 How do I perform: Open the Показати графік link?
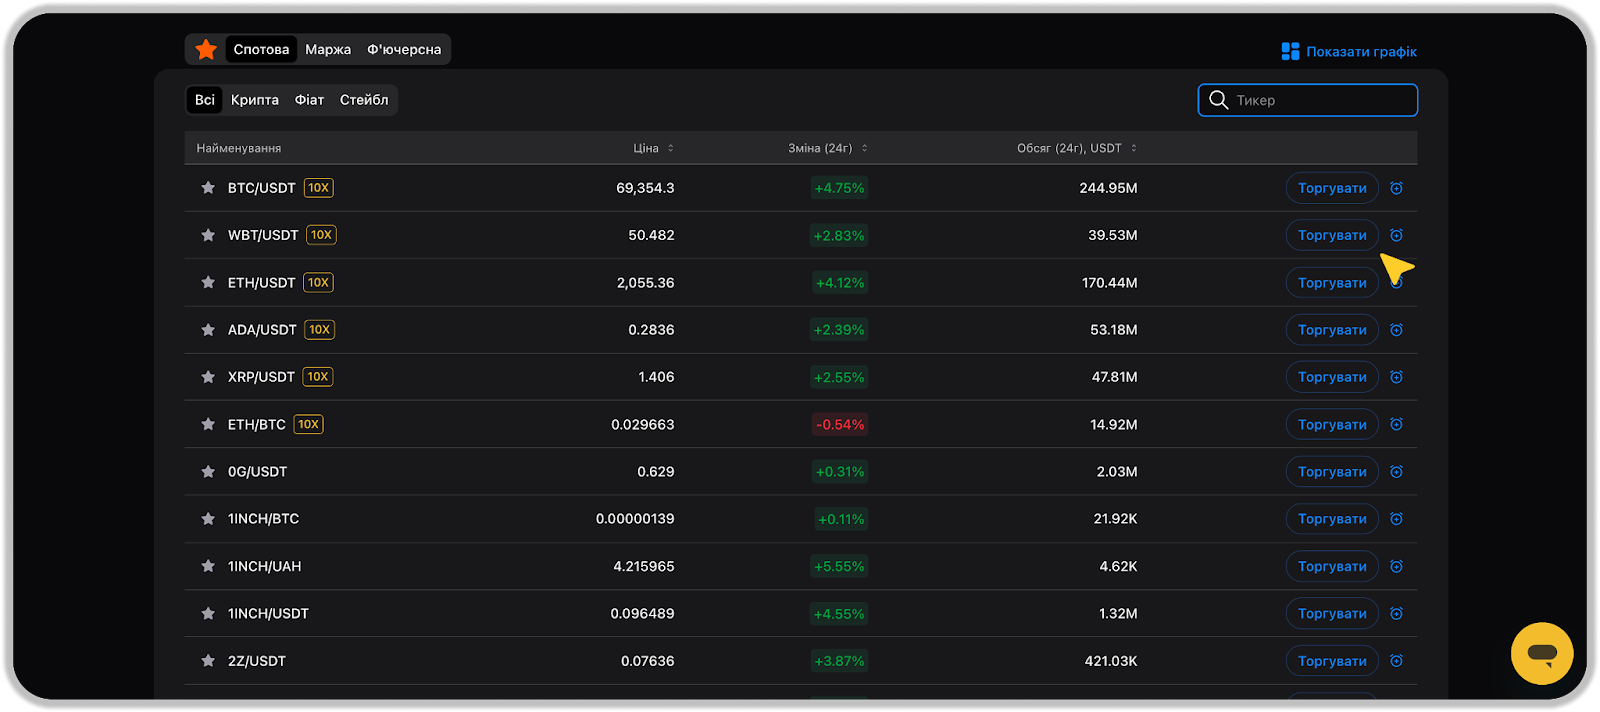1360,51
